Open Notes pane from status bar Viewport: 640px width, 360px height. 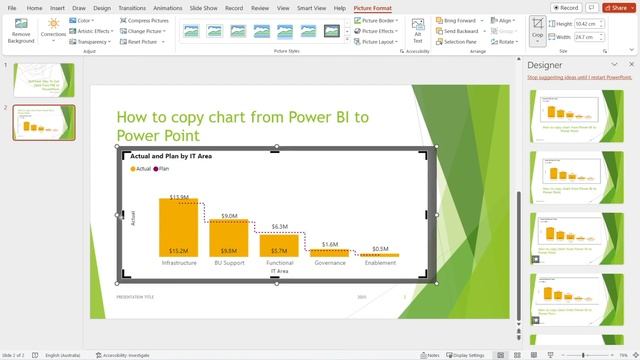coord(430,355)
